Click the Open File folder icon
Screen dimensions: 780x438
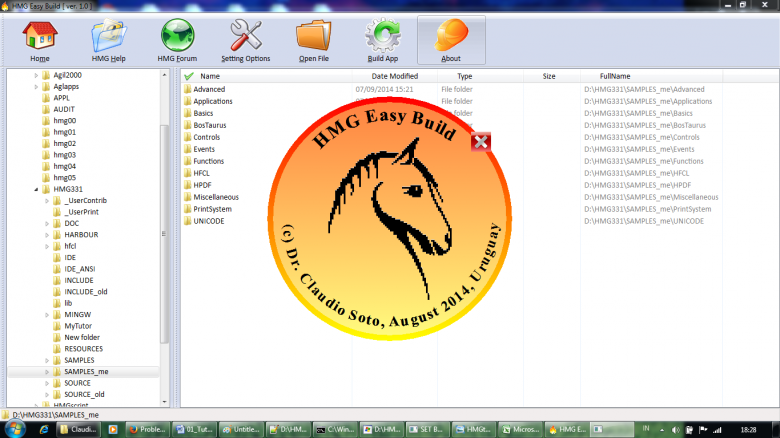314,35
